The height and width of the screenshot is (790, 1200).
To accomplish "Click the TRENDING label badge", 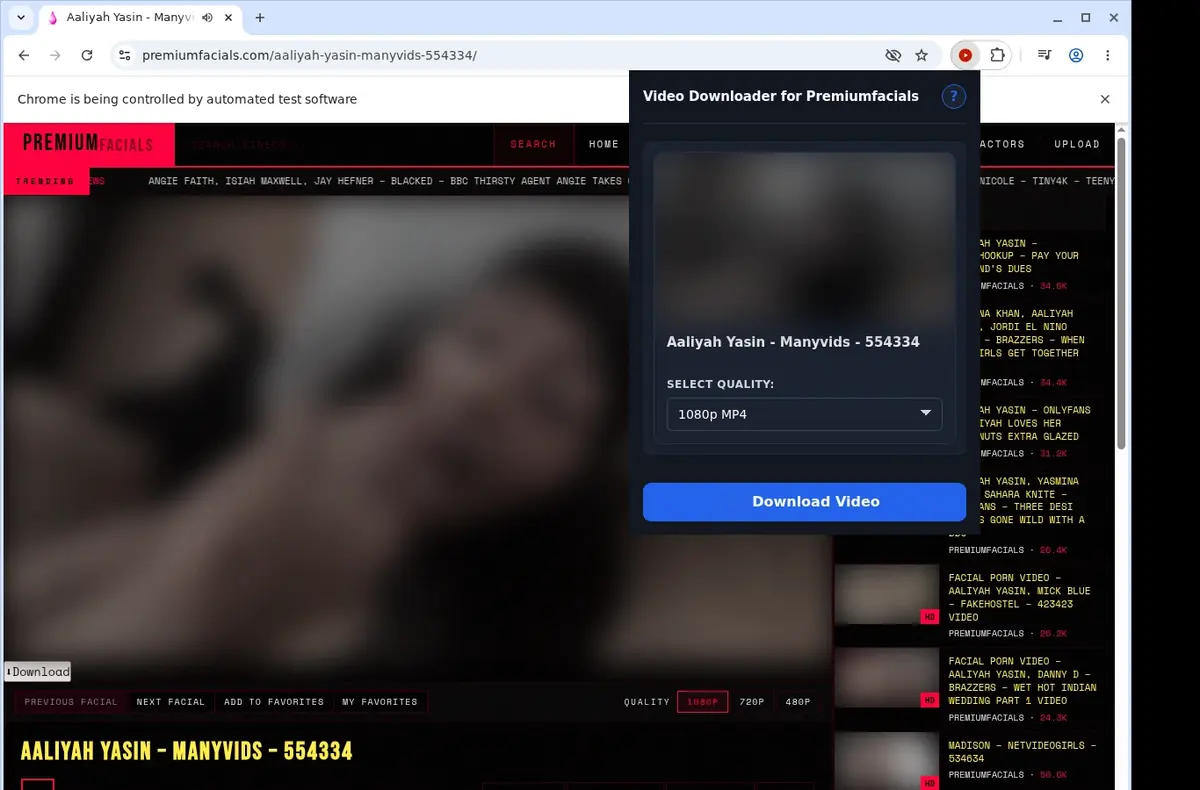I will 45,181.
